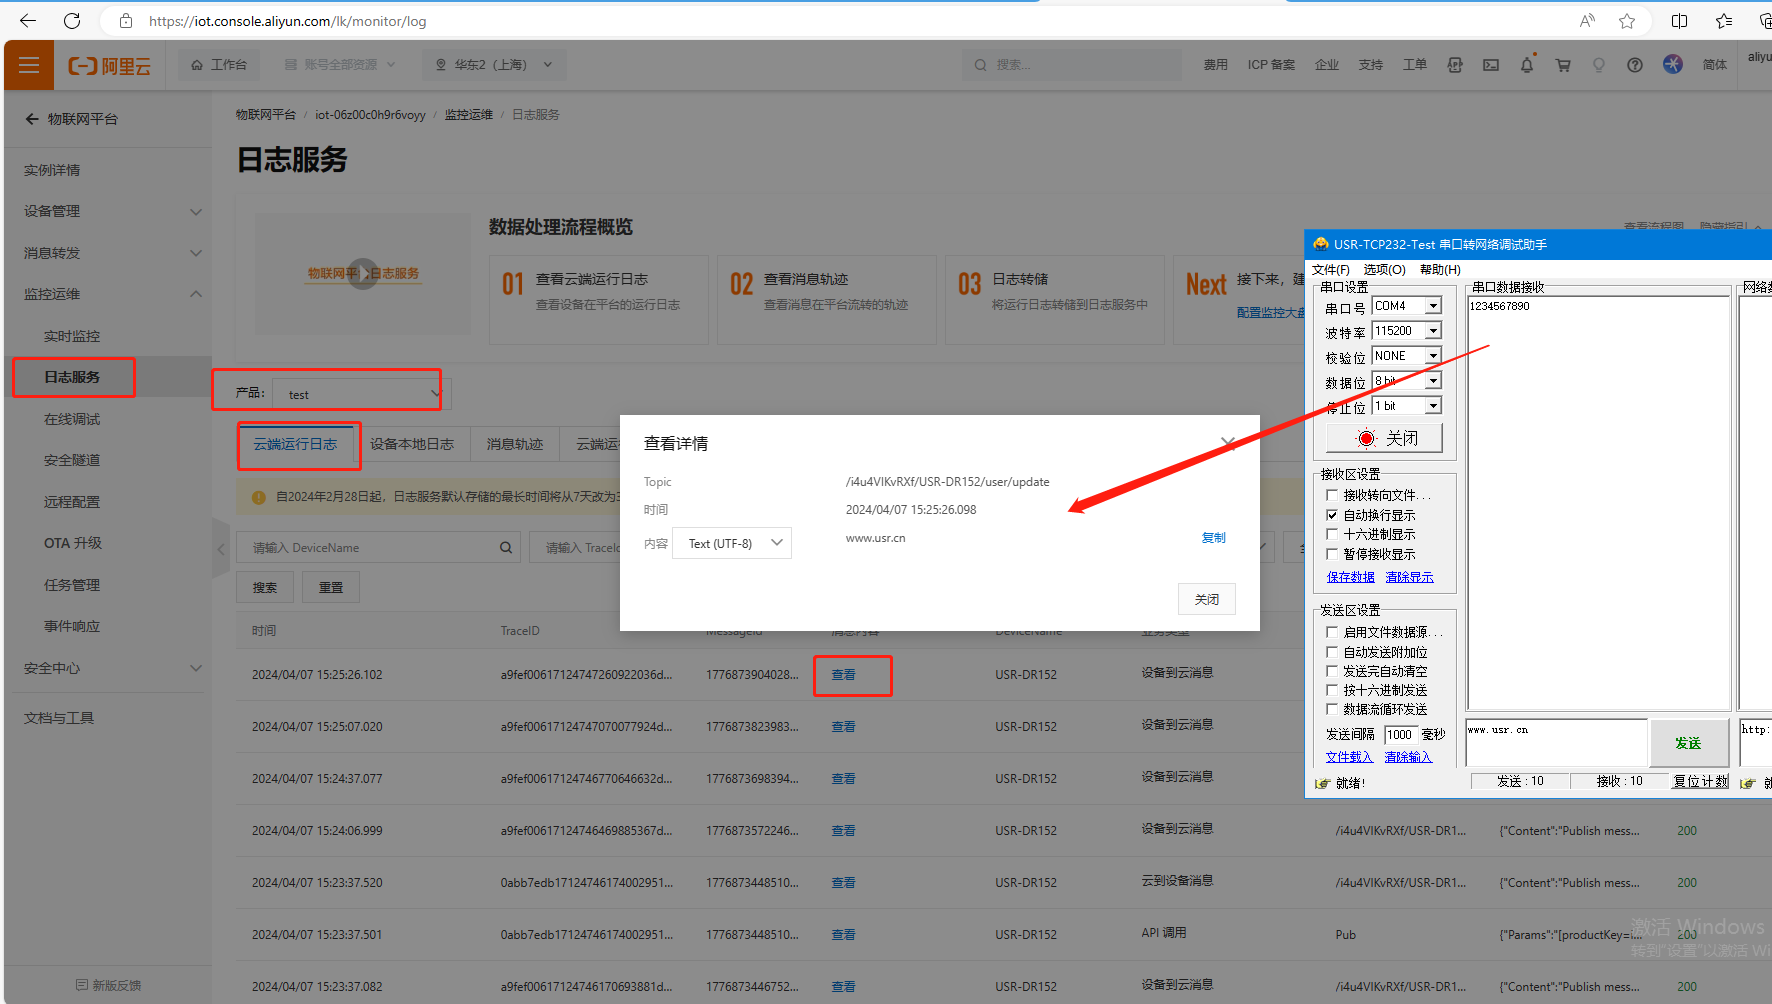Open the Text (UTF-8) content format dropdown
The image size is (1772, 1004).
(732, 543)
